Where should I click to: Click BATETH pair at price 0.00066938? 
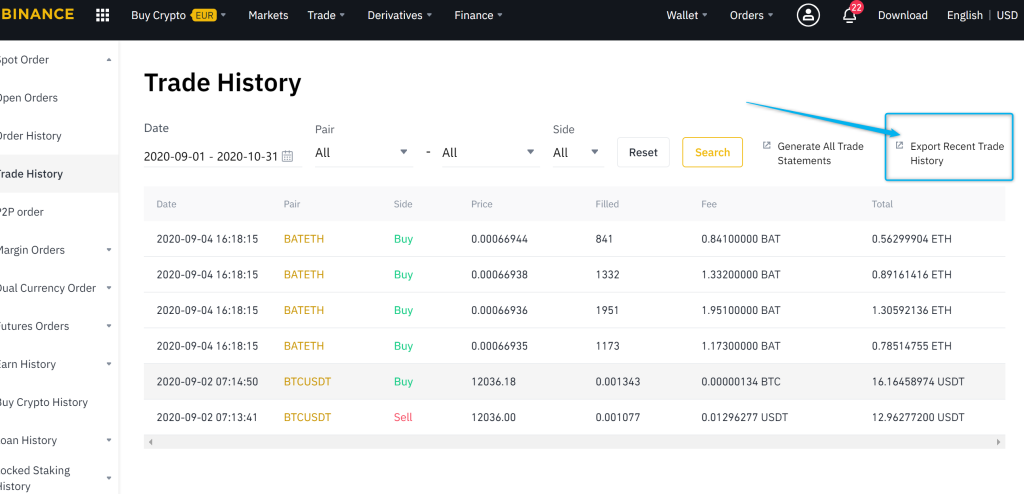pos(304,274)
